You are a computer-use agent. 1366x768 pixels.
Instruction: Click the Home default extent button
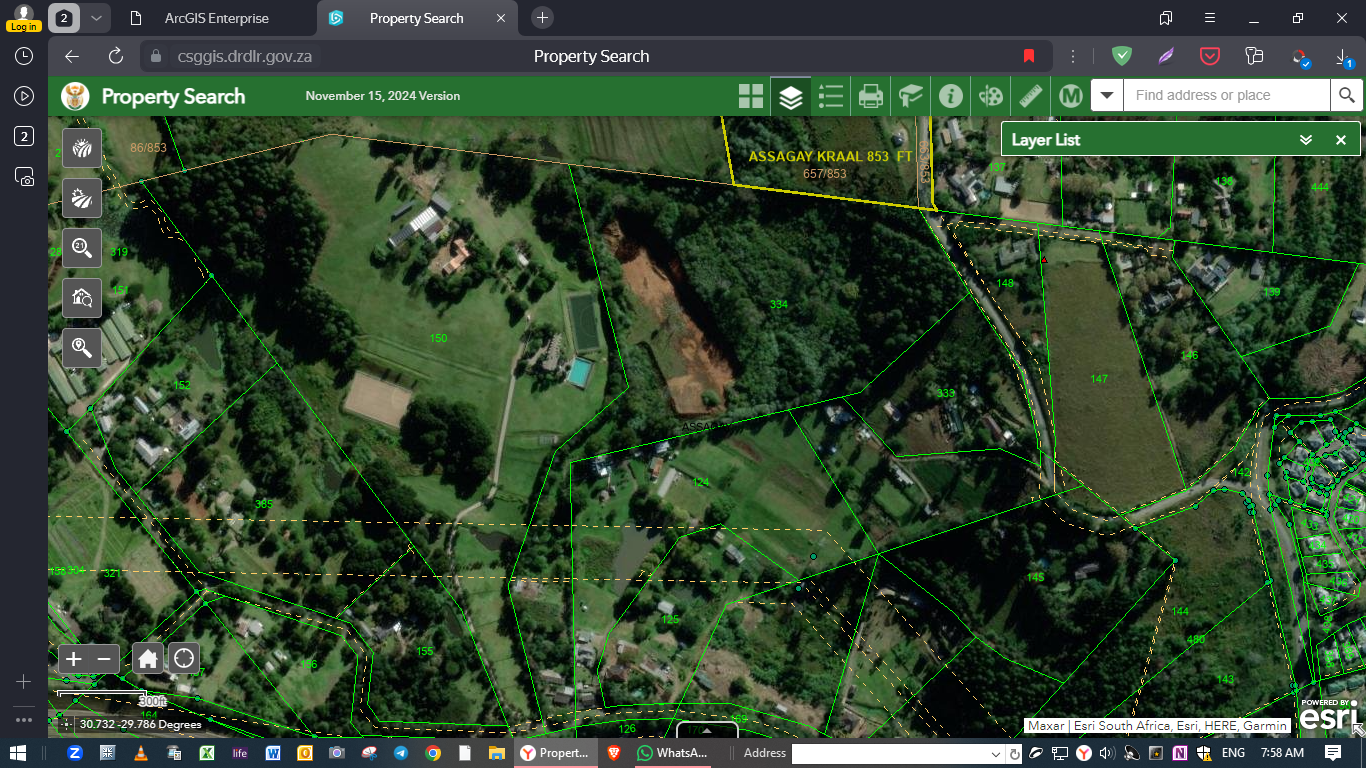(148, 659)
